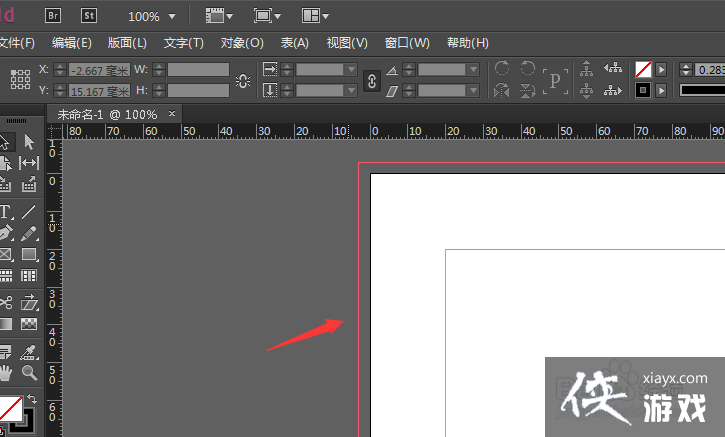Select the Pencil tool
Viewport: 725px width, 437px height.
click(29, 233)
